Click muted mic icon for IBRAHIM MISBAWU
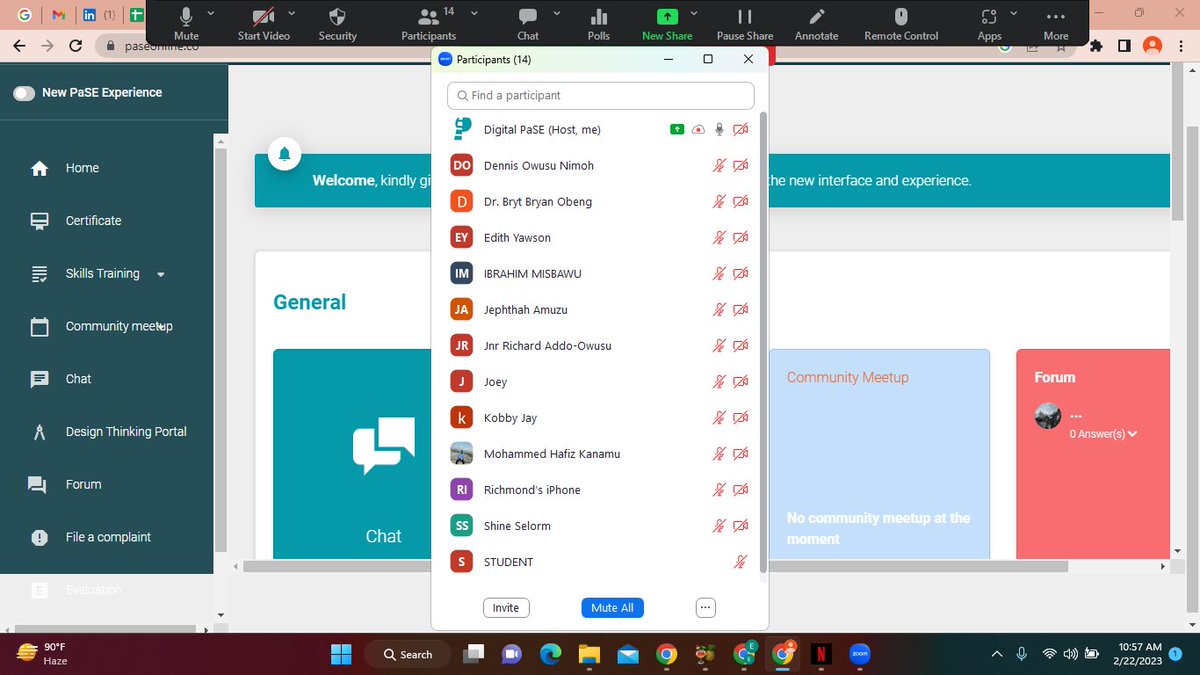1200x675 pixels. tap(718, 274)
